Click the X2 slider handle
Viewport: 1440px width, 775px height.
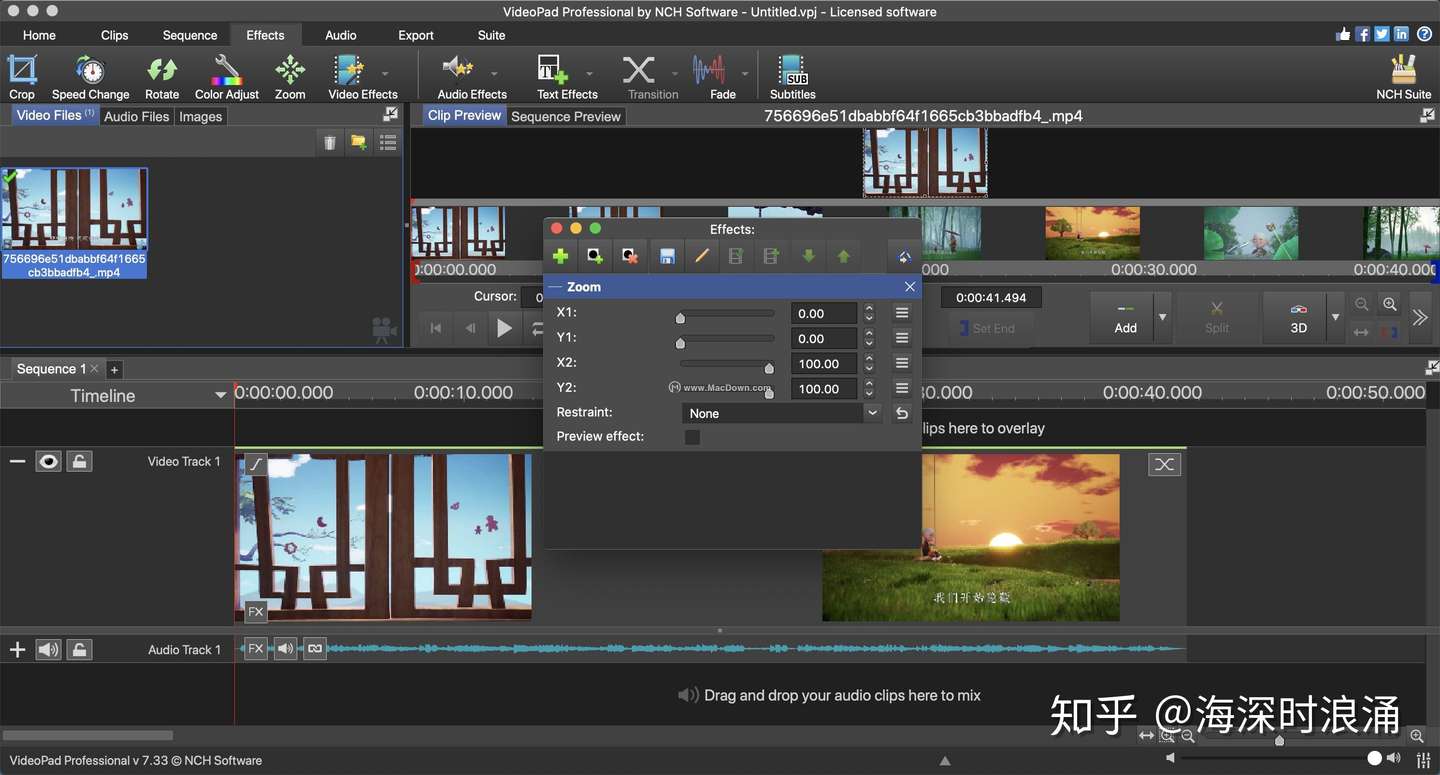coord(769,368)
